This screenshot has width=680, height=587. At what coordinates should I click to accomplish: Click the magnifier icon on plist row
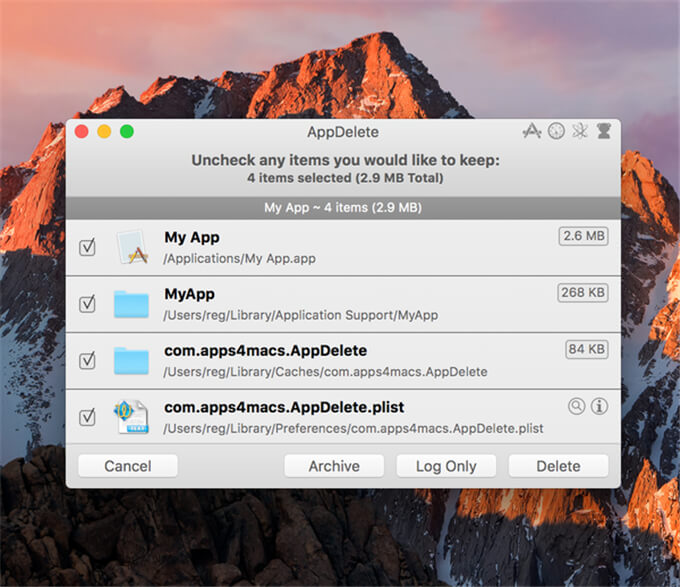(576, 407)
